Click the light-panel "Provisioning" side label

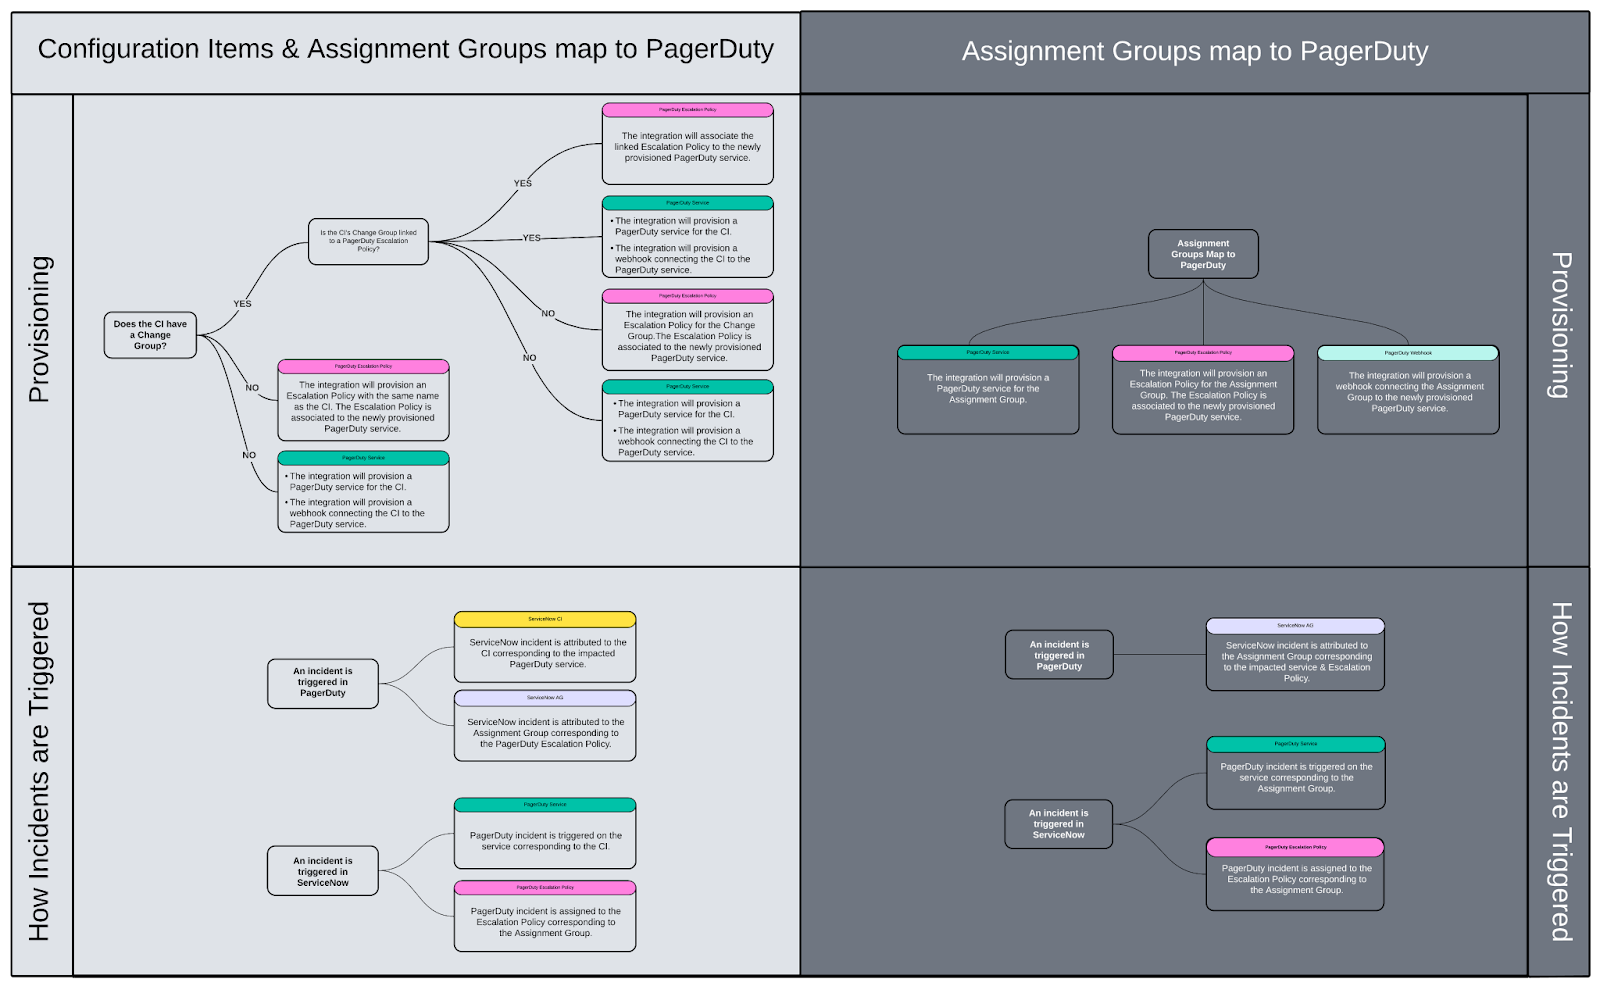[40, 329]
